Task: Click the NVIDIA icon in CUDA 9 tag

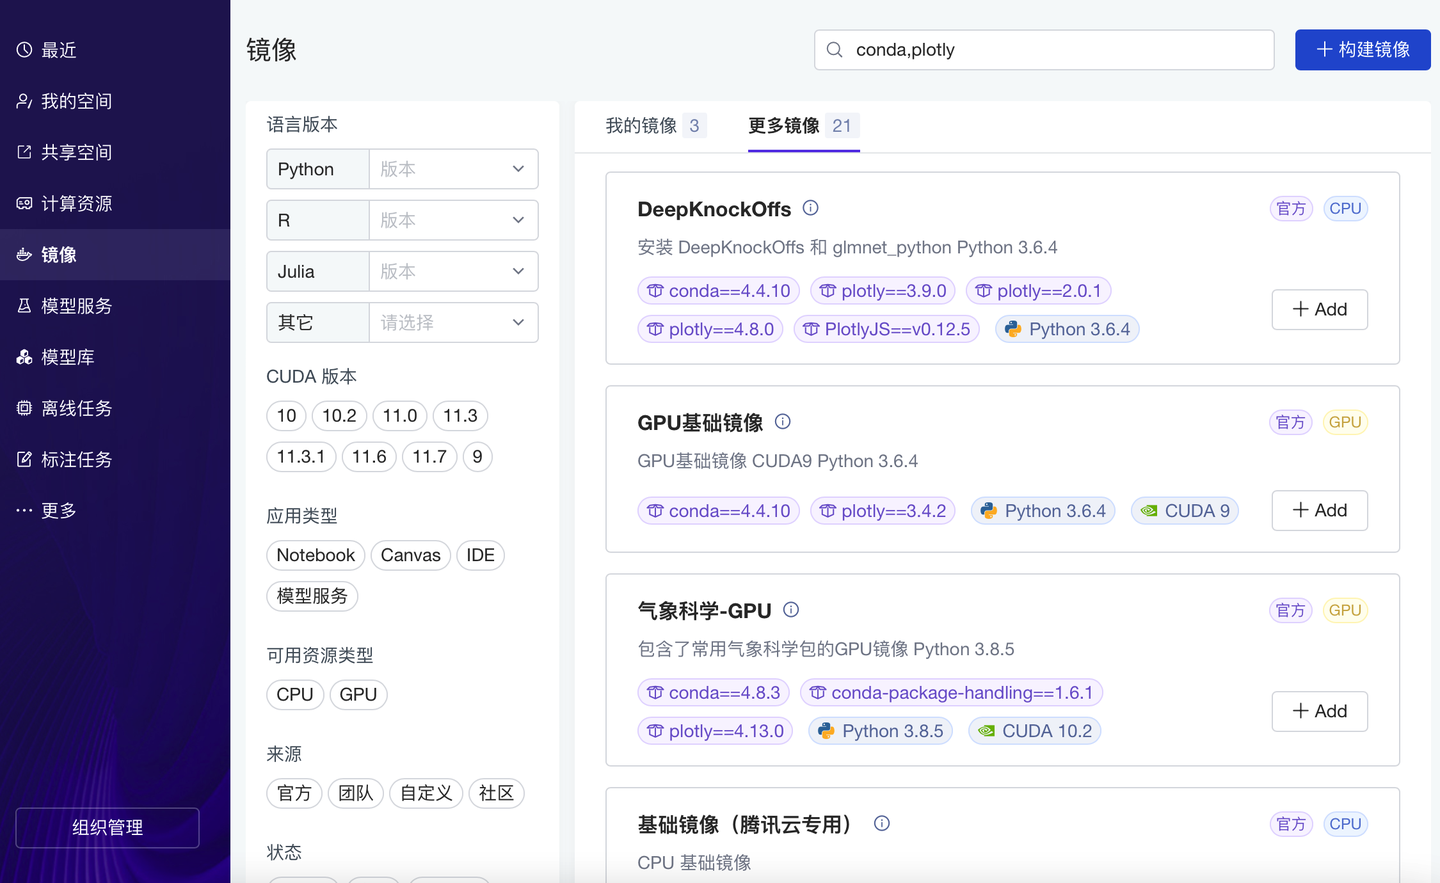Action: pos(1149,511)
